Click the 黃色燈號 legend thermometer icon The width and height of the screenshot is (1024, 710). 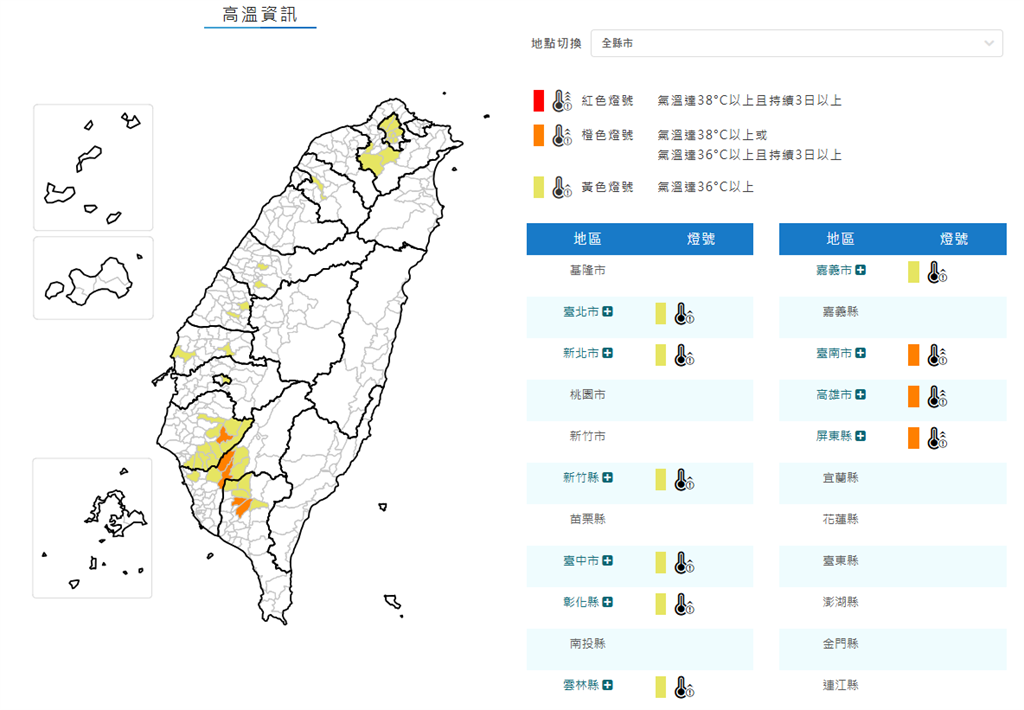coord(562,187)
